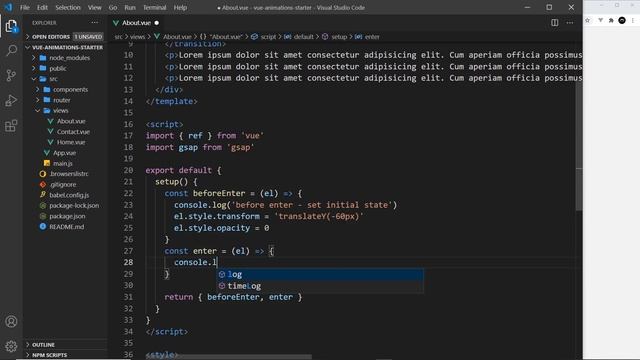Open the Extensions view
This screenshot has width=640, height=360.
click(11, 126)
